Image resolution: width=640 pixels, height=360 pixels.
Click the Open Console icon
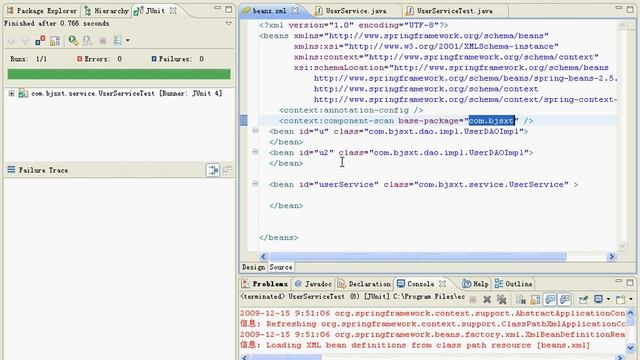620,300
